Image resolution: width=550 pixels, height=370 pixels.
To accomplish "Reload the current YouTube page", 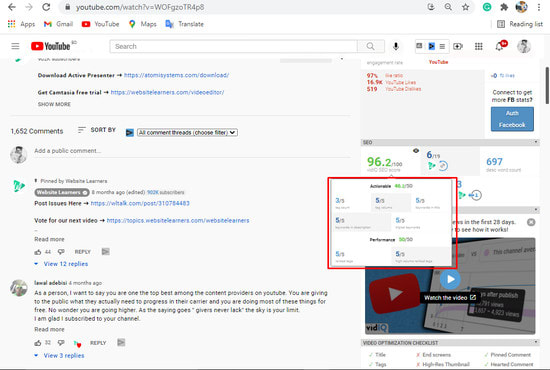I will click(x=46, y=7).
